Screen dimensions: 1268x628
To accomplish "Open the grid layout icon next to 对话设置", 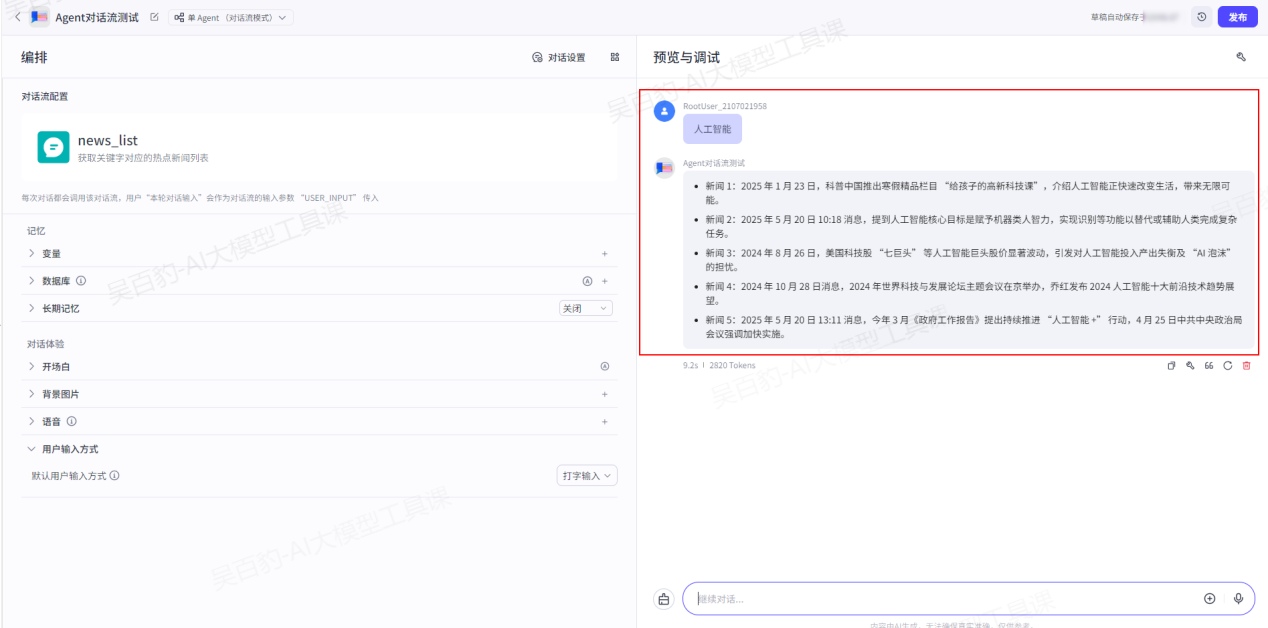I will [x=615, y=58].
